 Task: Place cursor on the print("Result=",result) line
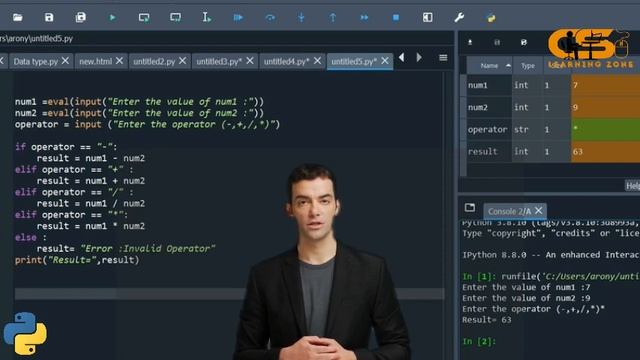tap(77, 260)
